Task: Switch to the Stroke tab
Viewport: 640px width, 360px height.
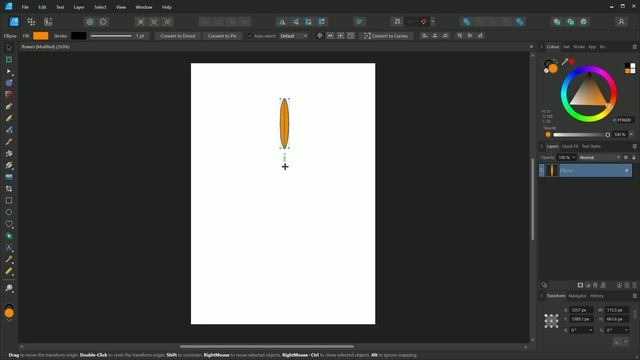Action: click(x=579, y=47)
